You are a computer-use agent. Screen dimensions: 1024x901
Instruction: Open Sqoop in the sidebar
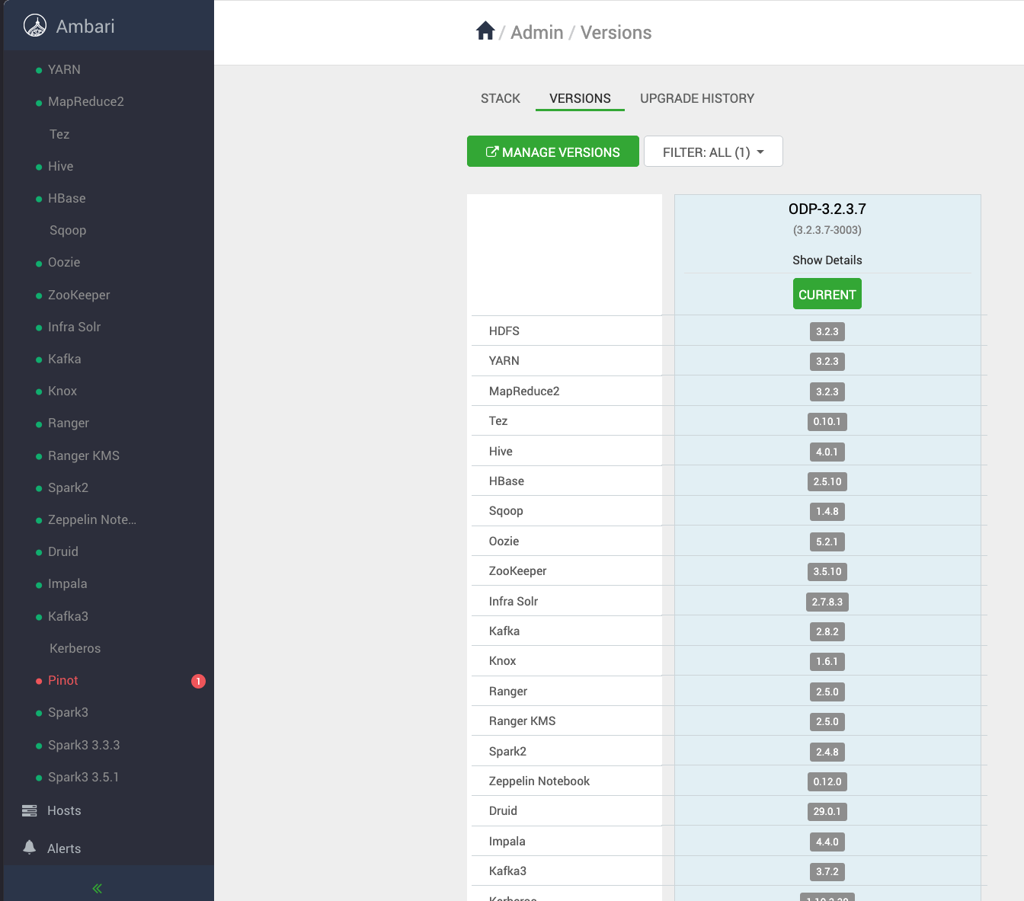pos(68,230)
